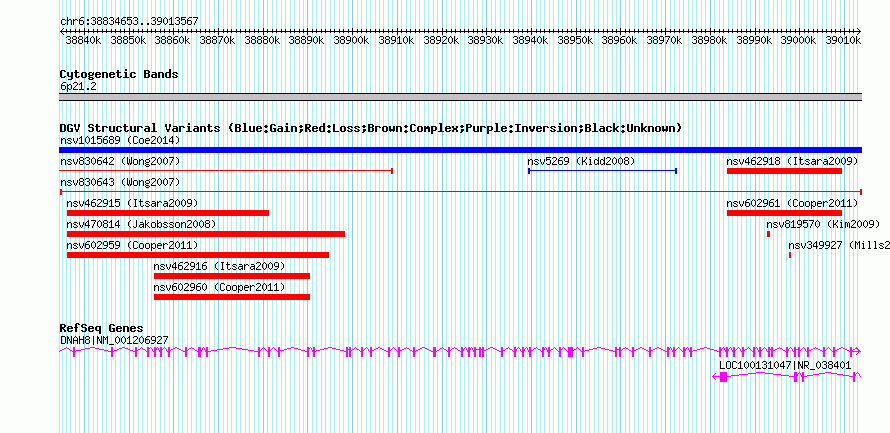Open the nsv5269 (Kidd2008) variant label
The width and height of the screenshot is (890, 433).
[581, 162]
